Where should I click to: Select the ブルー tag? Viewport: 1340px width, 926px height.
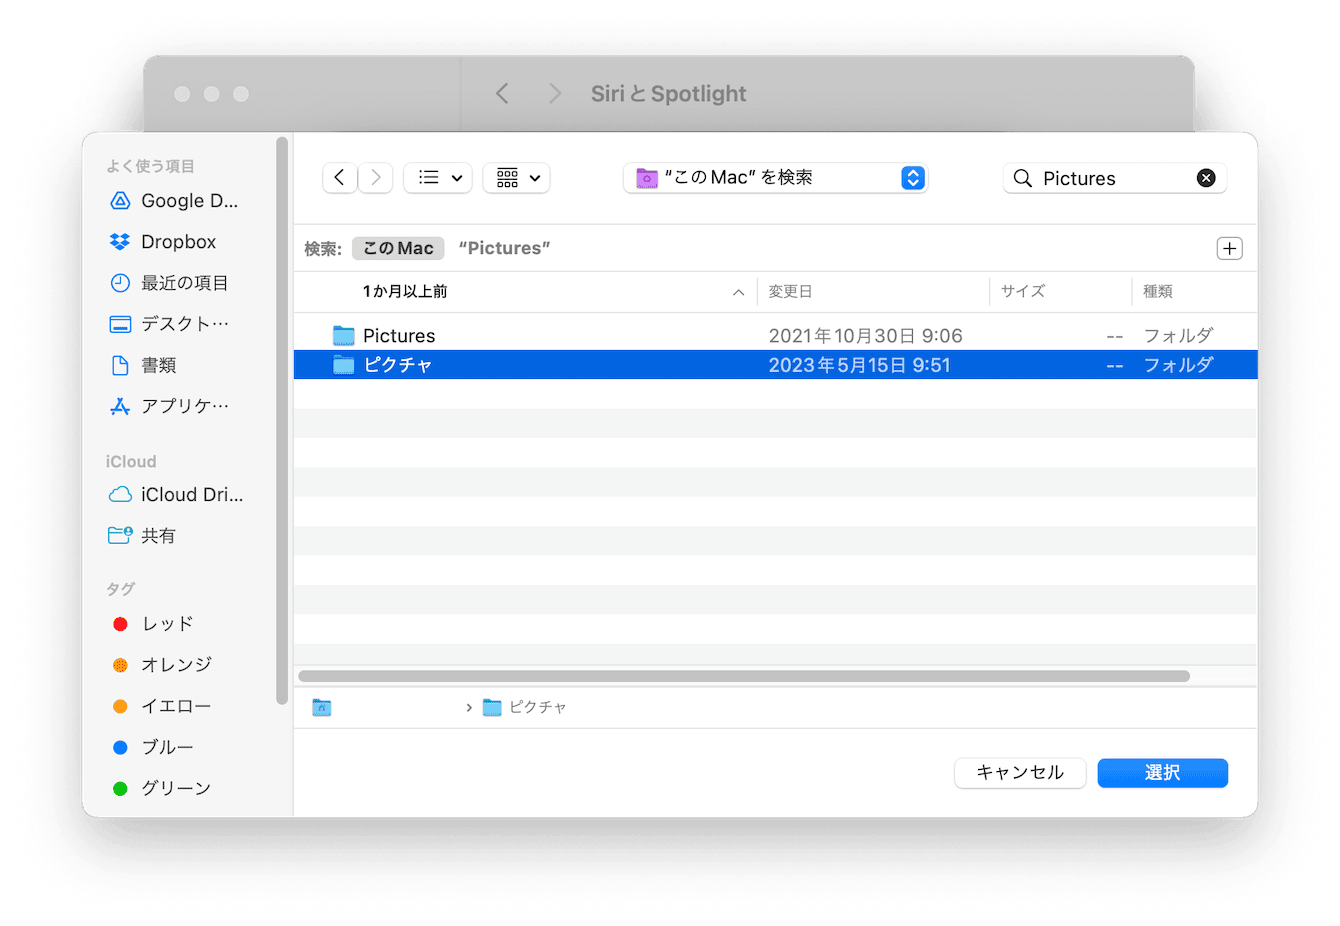click(x=153, y=747)
